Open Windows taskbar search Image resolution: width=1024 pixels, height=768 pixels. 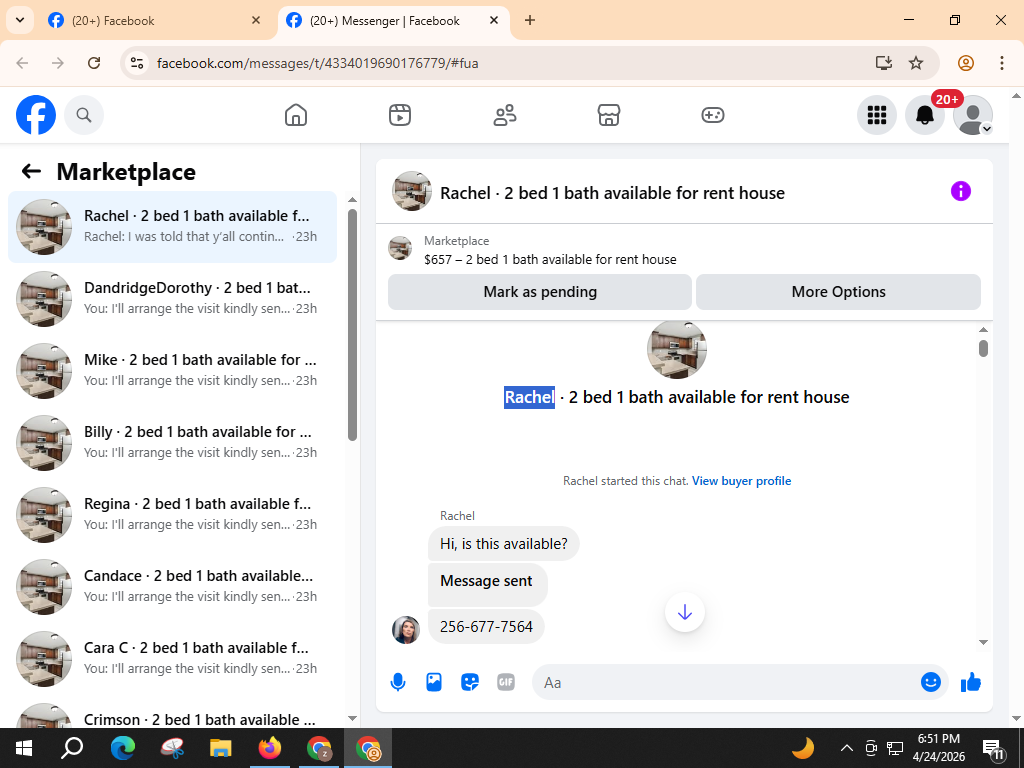pyautogui.click(x=72, y=748)
